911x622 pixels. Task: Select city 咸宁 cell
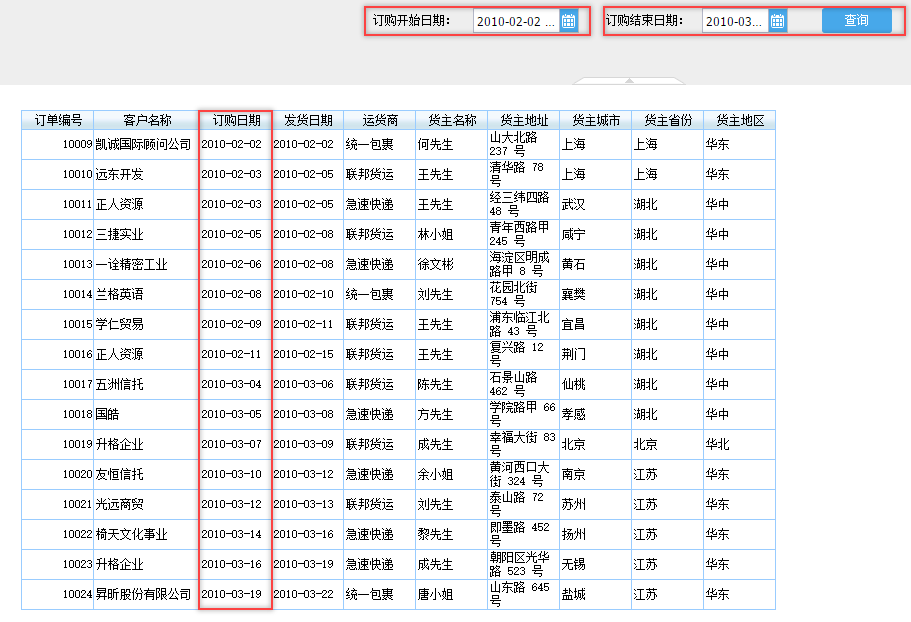click(x=596, y=235)
